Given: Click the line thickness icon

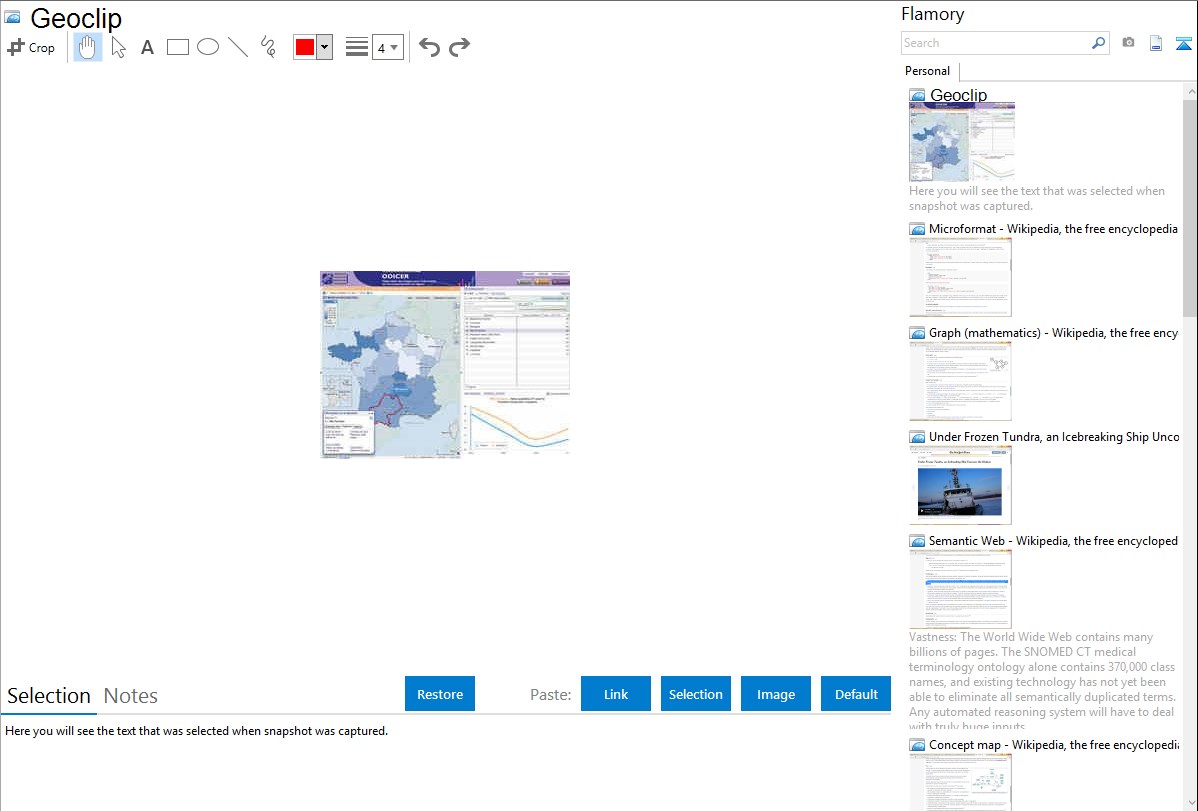Looking at the screenshot, I should click(x=357, y=47).
